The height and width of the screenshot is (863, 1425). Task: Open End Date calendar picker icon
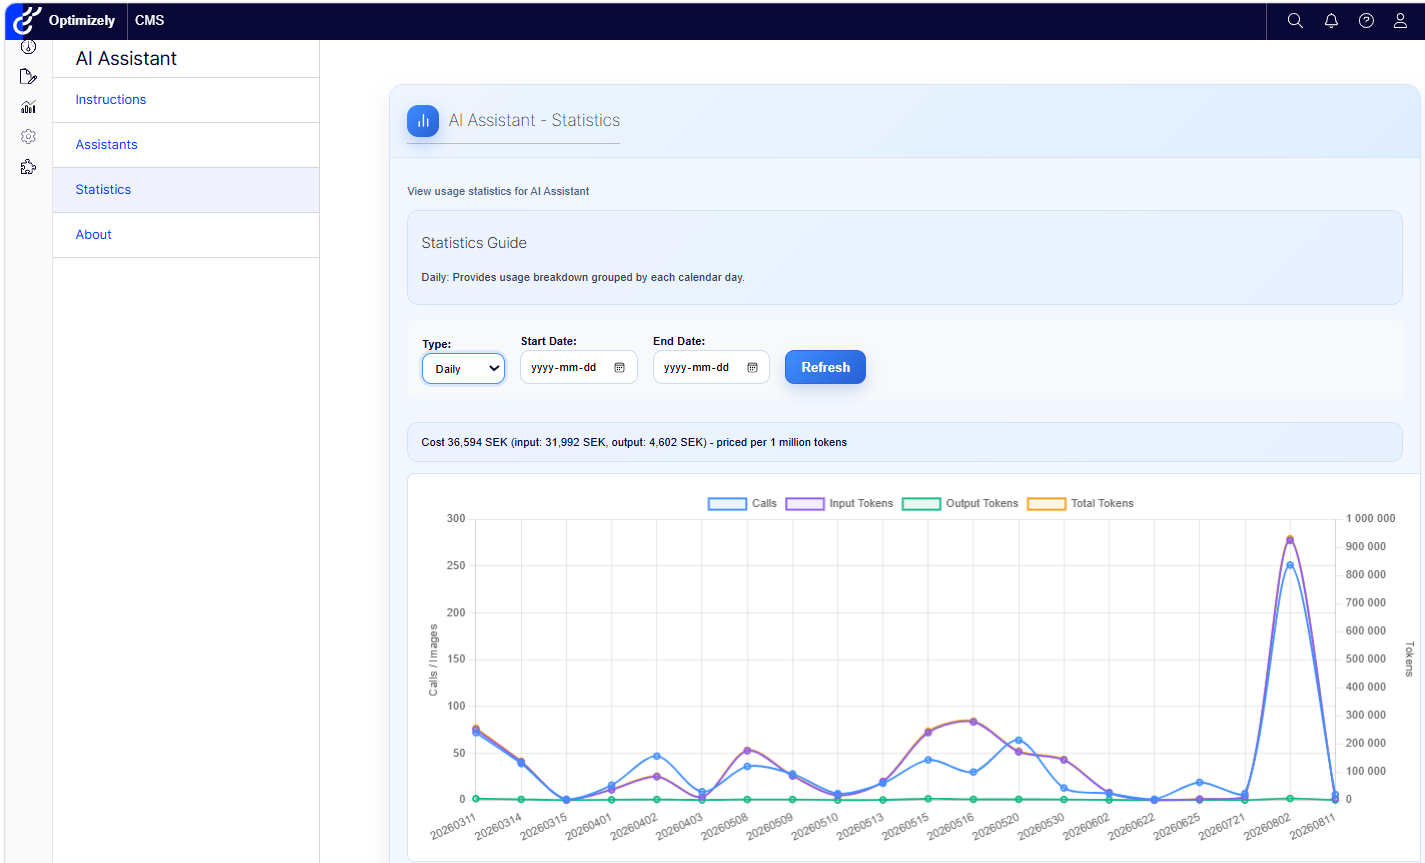coord(752,368)
